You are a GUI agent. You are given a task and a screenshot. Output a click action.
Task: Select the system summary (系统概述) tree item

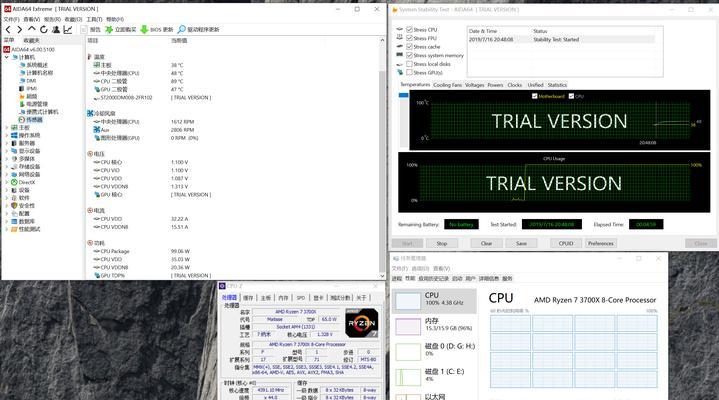point(33,65)
